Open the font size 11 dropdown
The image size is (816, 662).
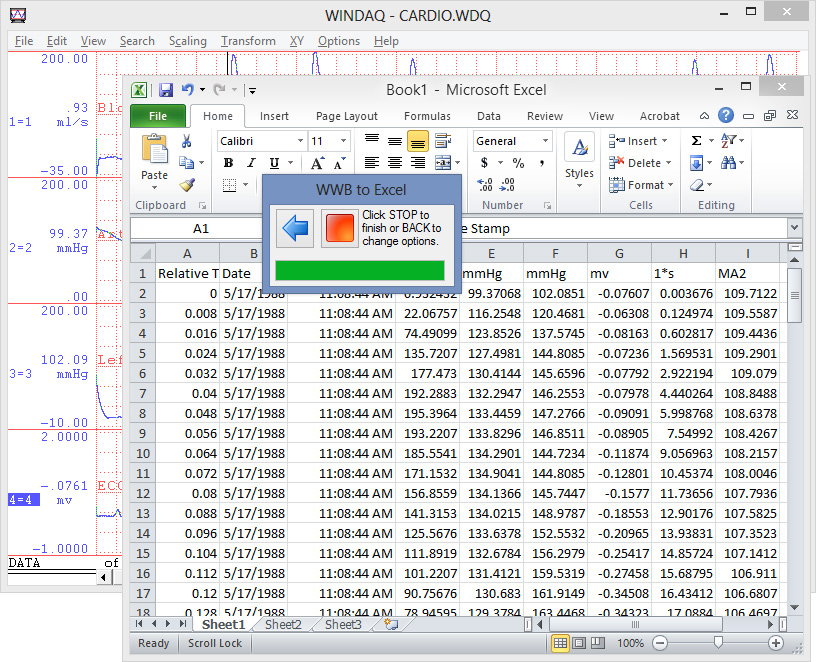tap(343, 141)
